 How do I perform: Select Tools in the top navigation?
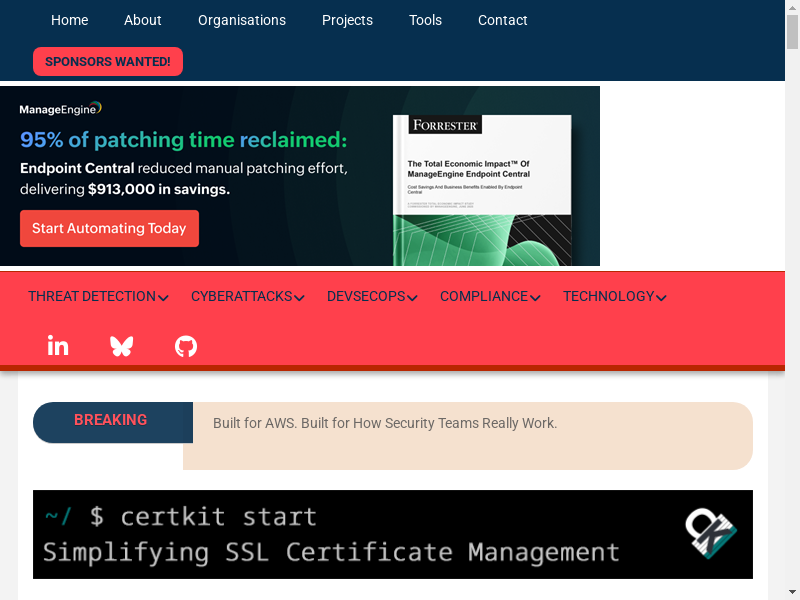(x=425, y=20)
